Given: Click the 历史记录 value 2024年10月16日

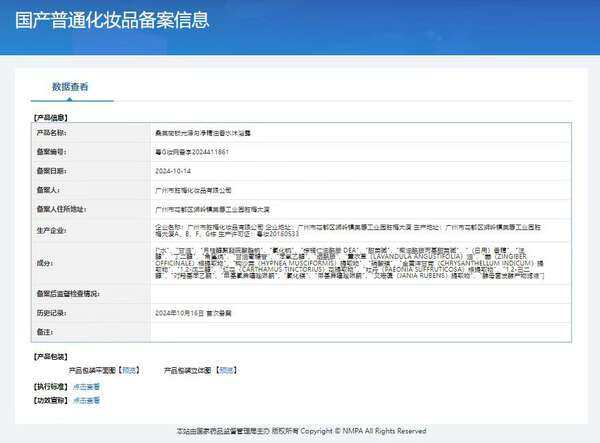Looking at the screenshot, I should (x=179, y=313).
